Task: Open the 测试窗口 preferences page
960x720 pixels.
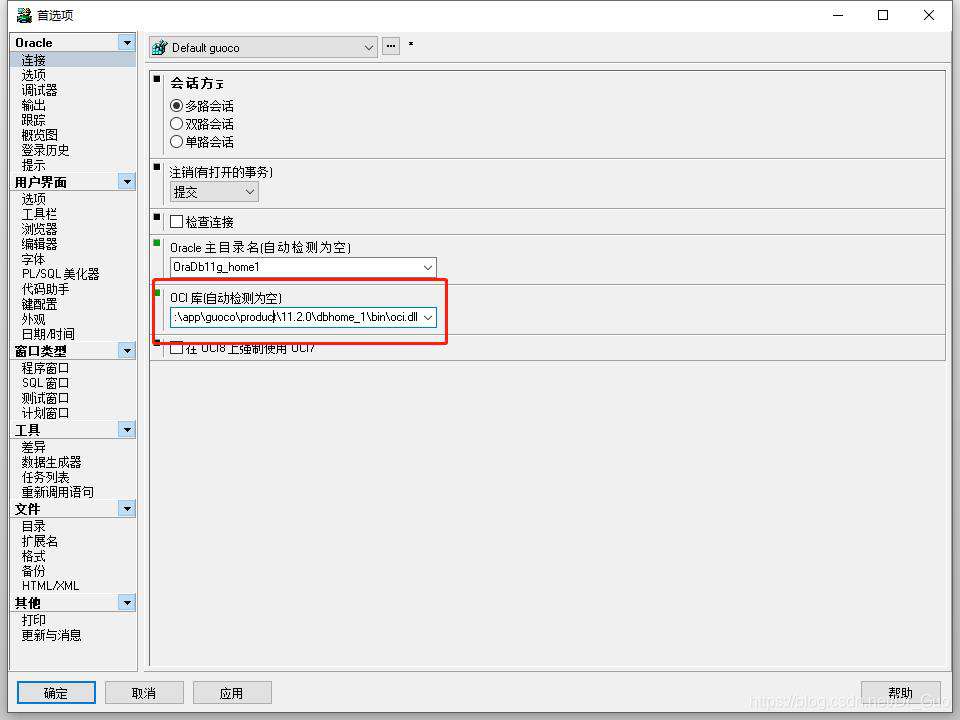Action: tap(45, 398)
